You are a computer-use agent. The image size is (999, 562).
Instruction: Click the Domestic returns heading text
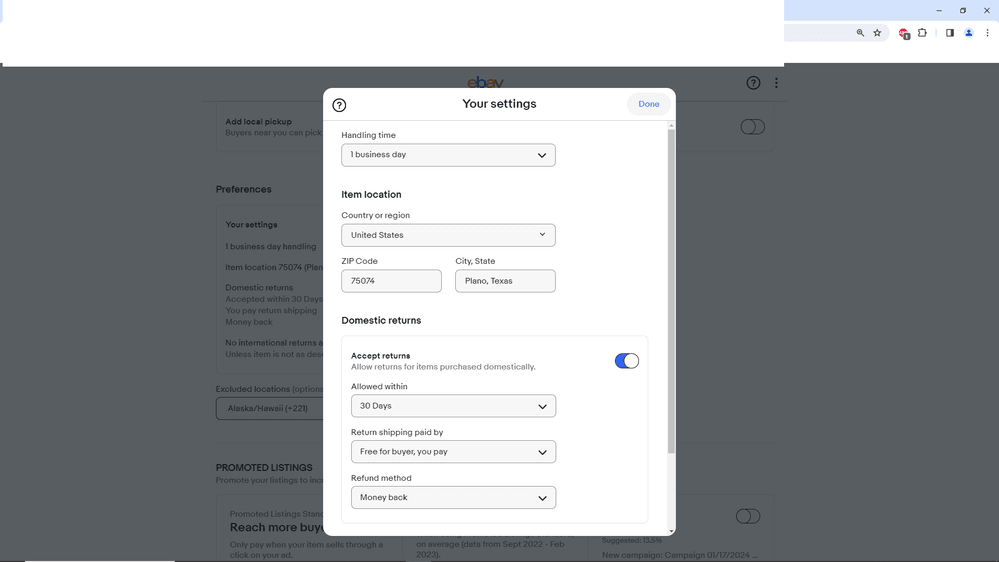pos(381,321)
